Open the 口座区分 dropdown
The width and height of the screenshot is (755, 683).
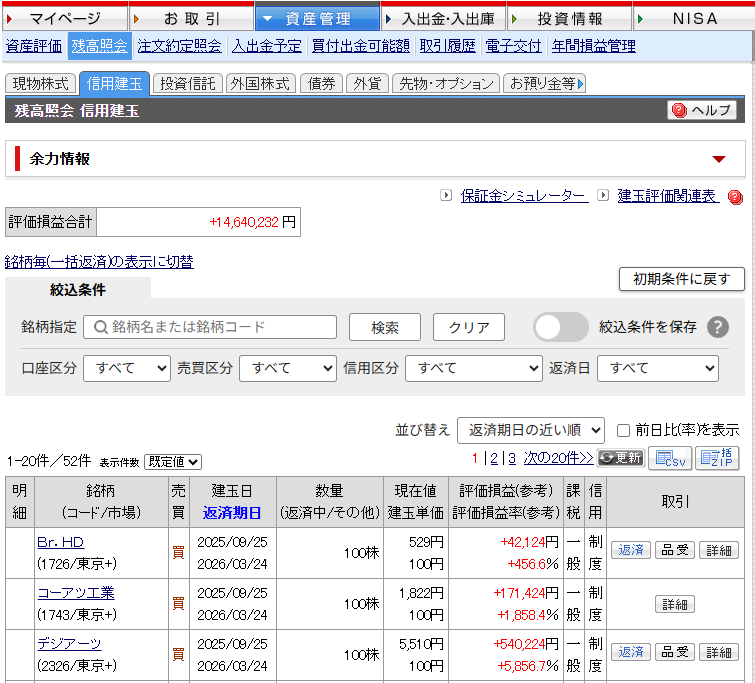pos(127,368)
